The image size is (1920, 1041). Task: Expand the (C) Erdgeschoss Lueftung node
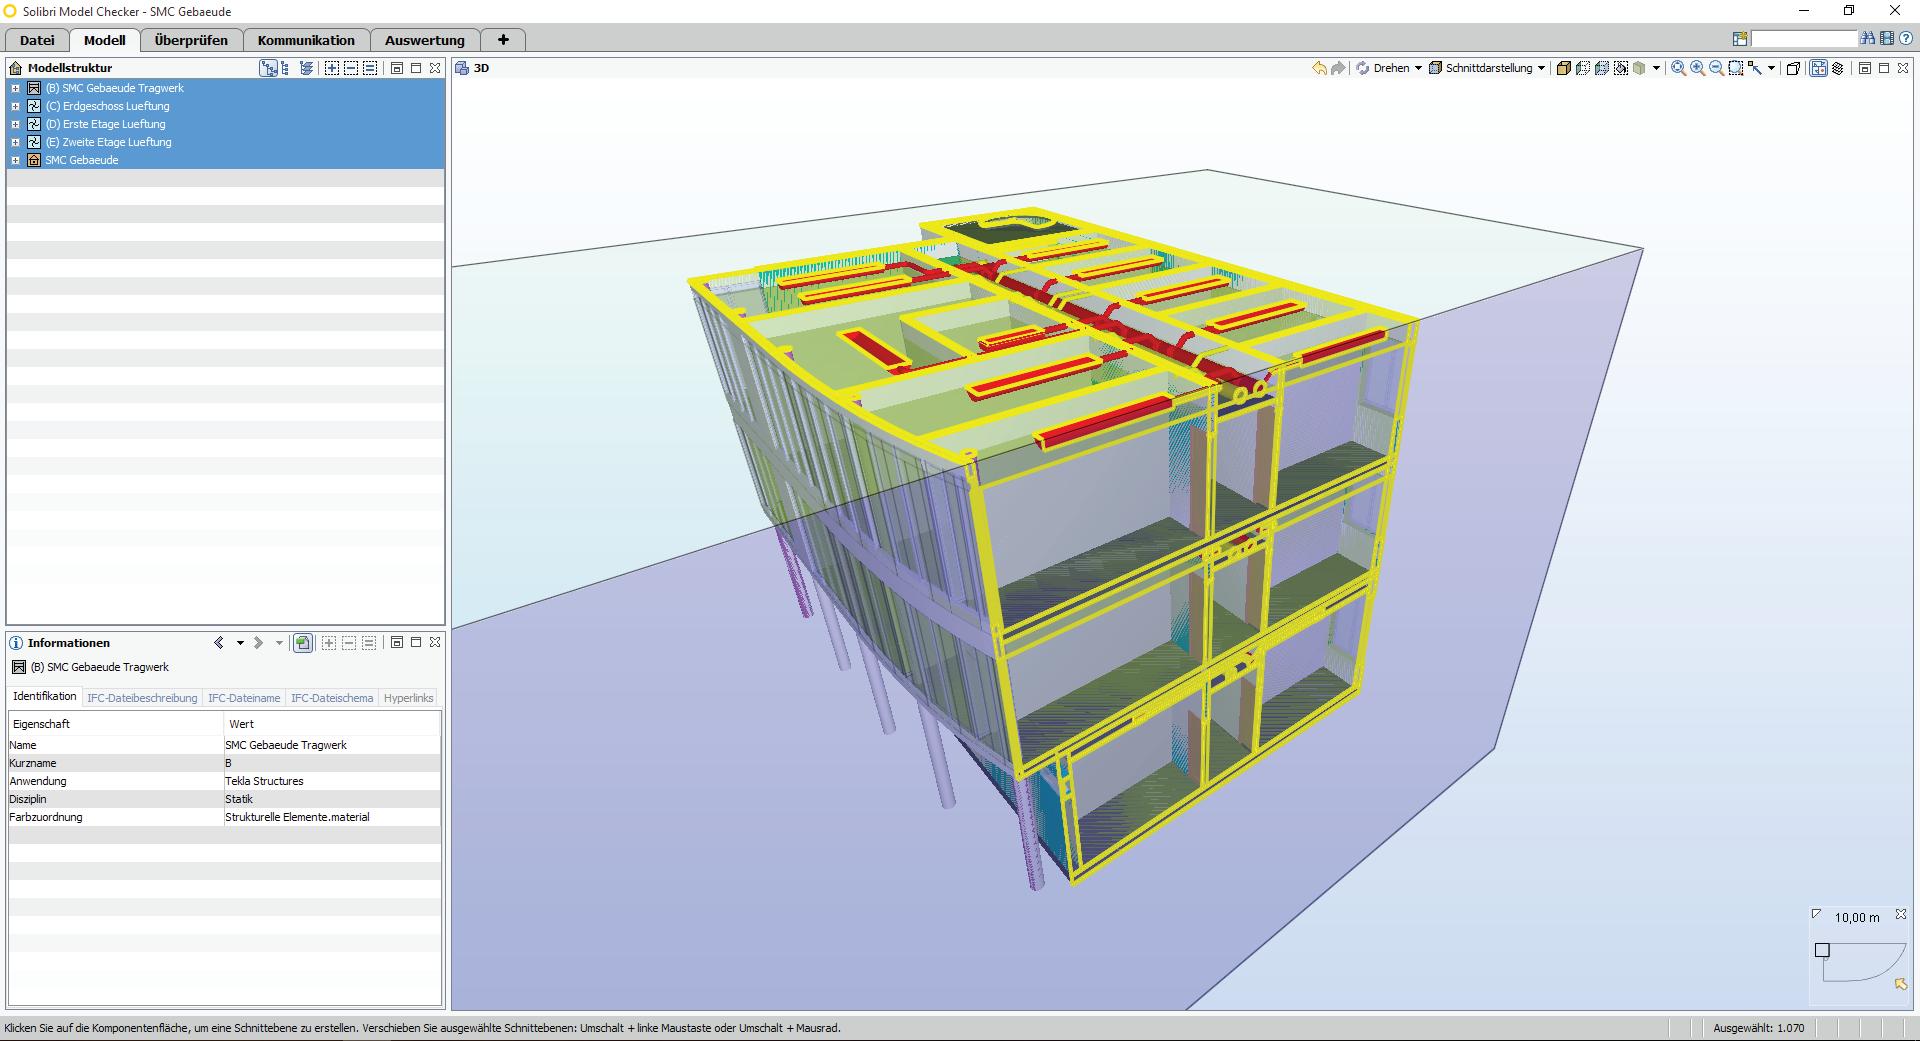click(x=15, y=106)
